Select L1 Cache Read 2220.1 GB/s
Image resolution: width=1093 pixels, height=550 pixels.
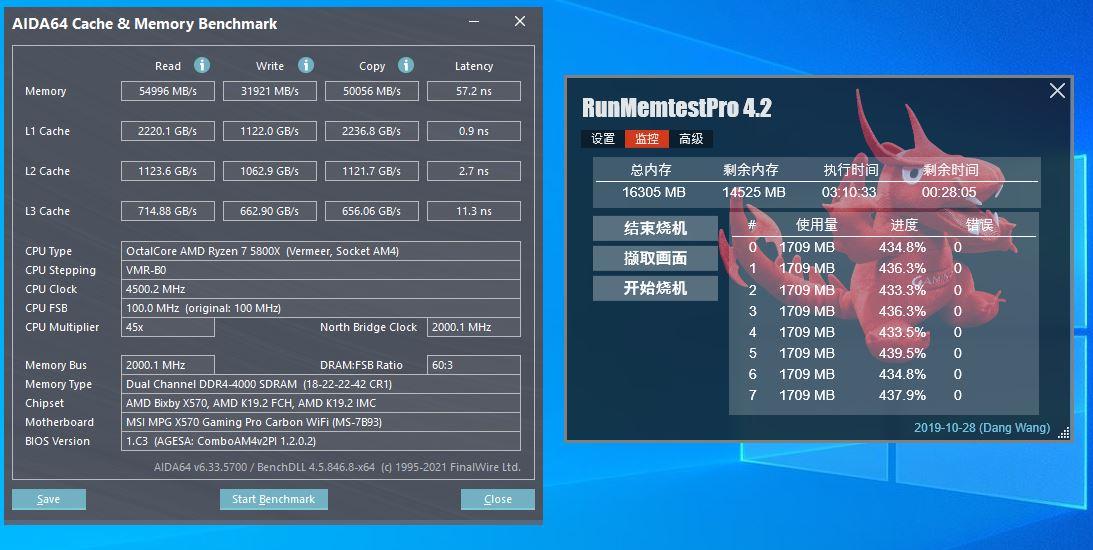168,131
